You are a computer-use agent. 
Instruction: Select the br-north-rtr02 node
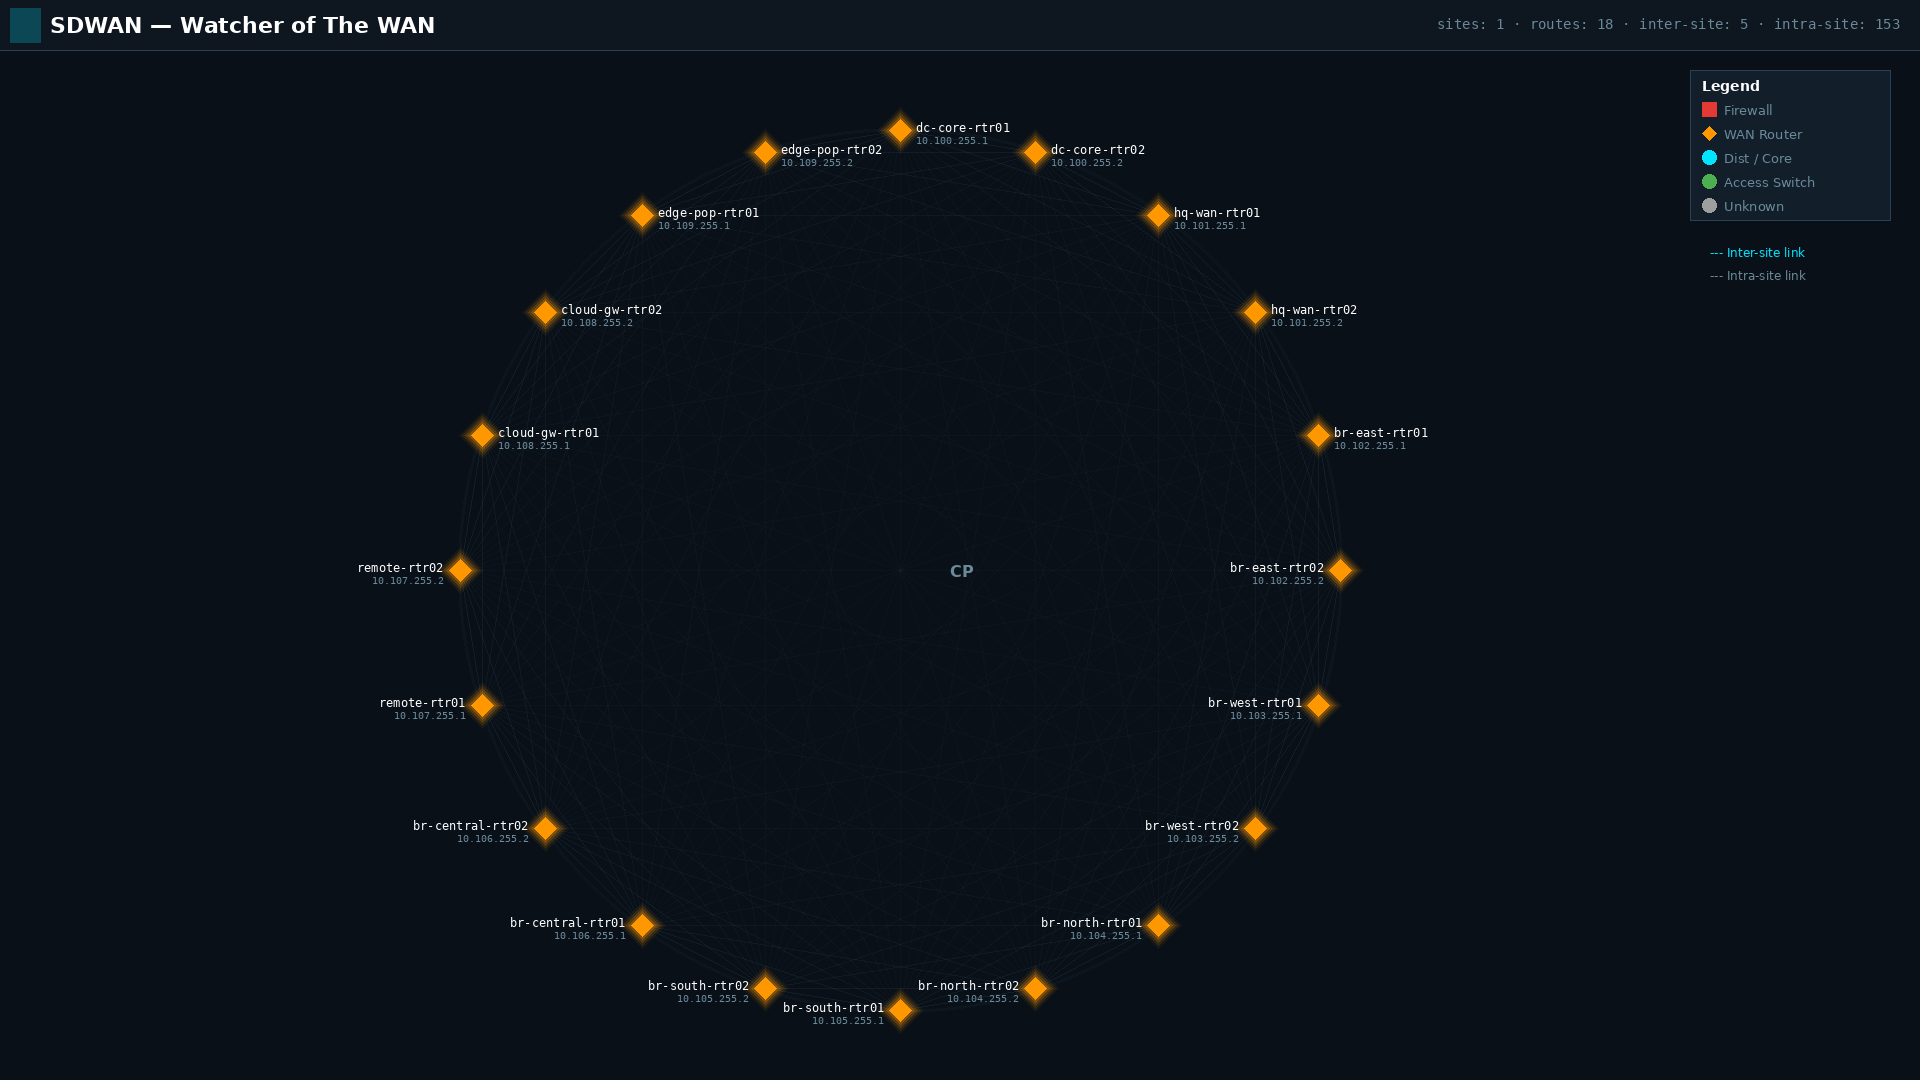click(1037, 988)
